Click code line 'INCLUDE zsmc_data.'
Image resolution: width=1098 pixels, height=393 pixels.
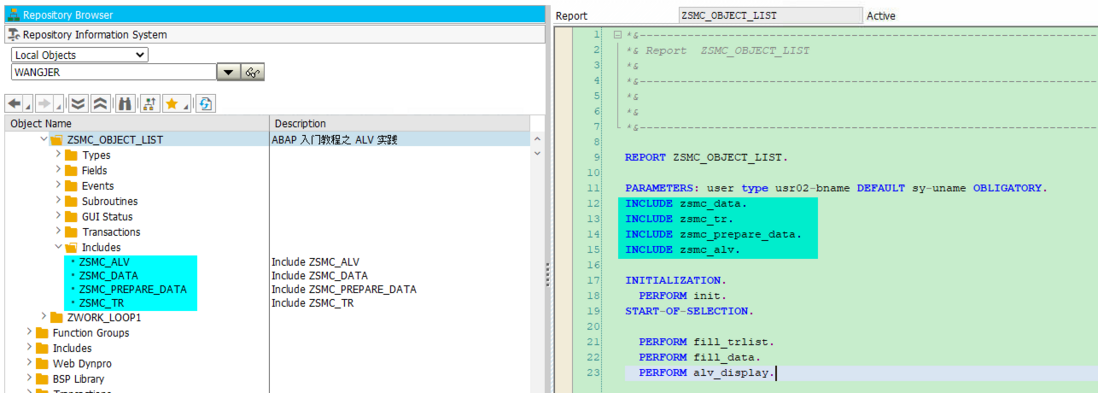tap(686, 204)
